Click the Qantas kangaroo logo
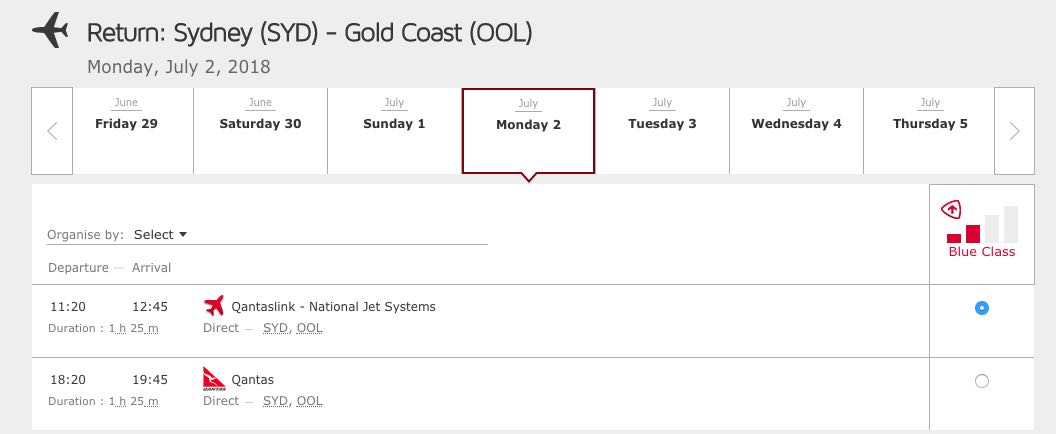The width and height of the screenshot is (1056, 434). click(x=213, y=379)
